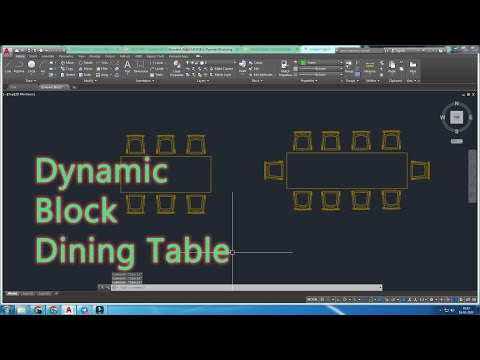Expand the Draw panel
Viewport: 480px width, 360px height.
tap(31, 81)
